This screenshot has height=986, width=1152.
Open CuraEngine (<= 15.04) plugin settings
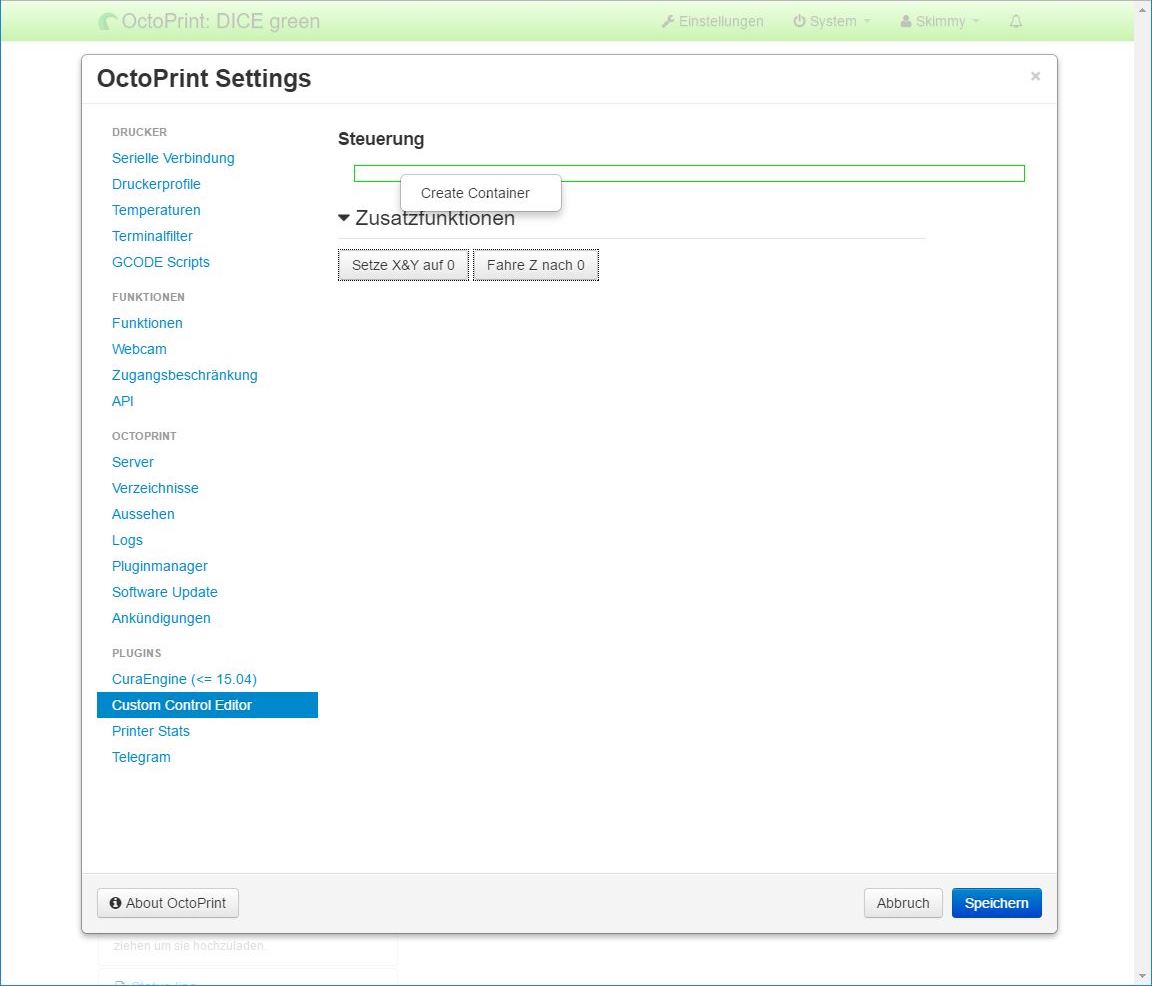[x=184, y=679]
